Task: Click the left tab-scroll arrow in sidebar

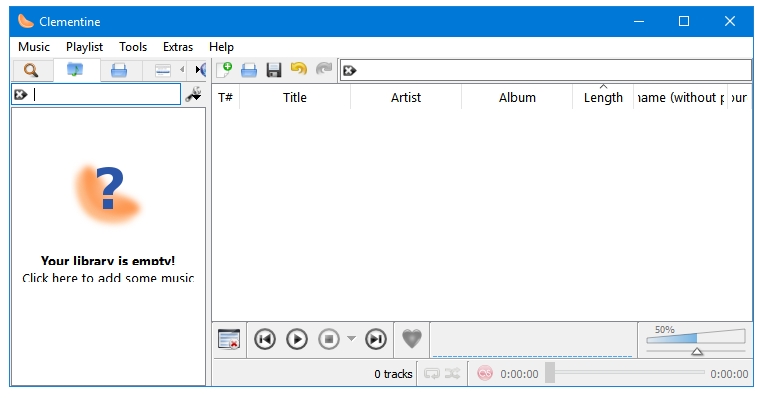Action: click(182, 70)
